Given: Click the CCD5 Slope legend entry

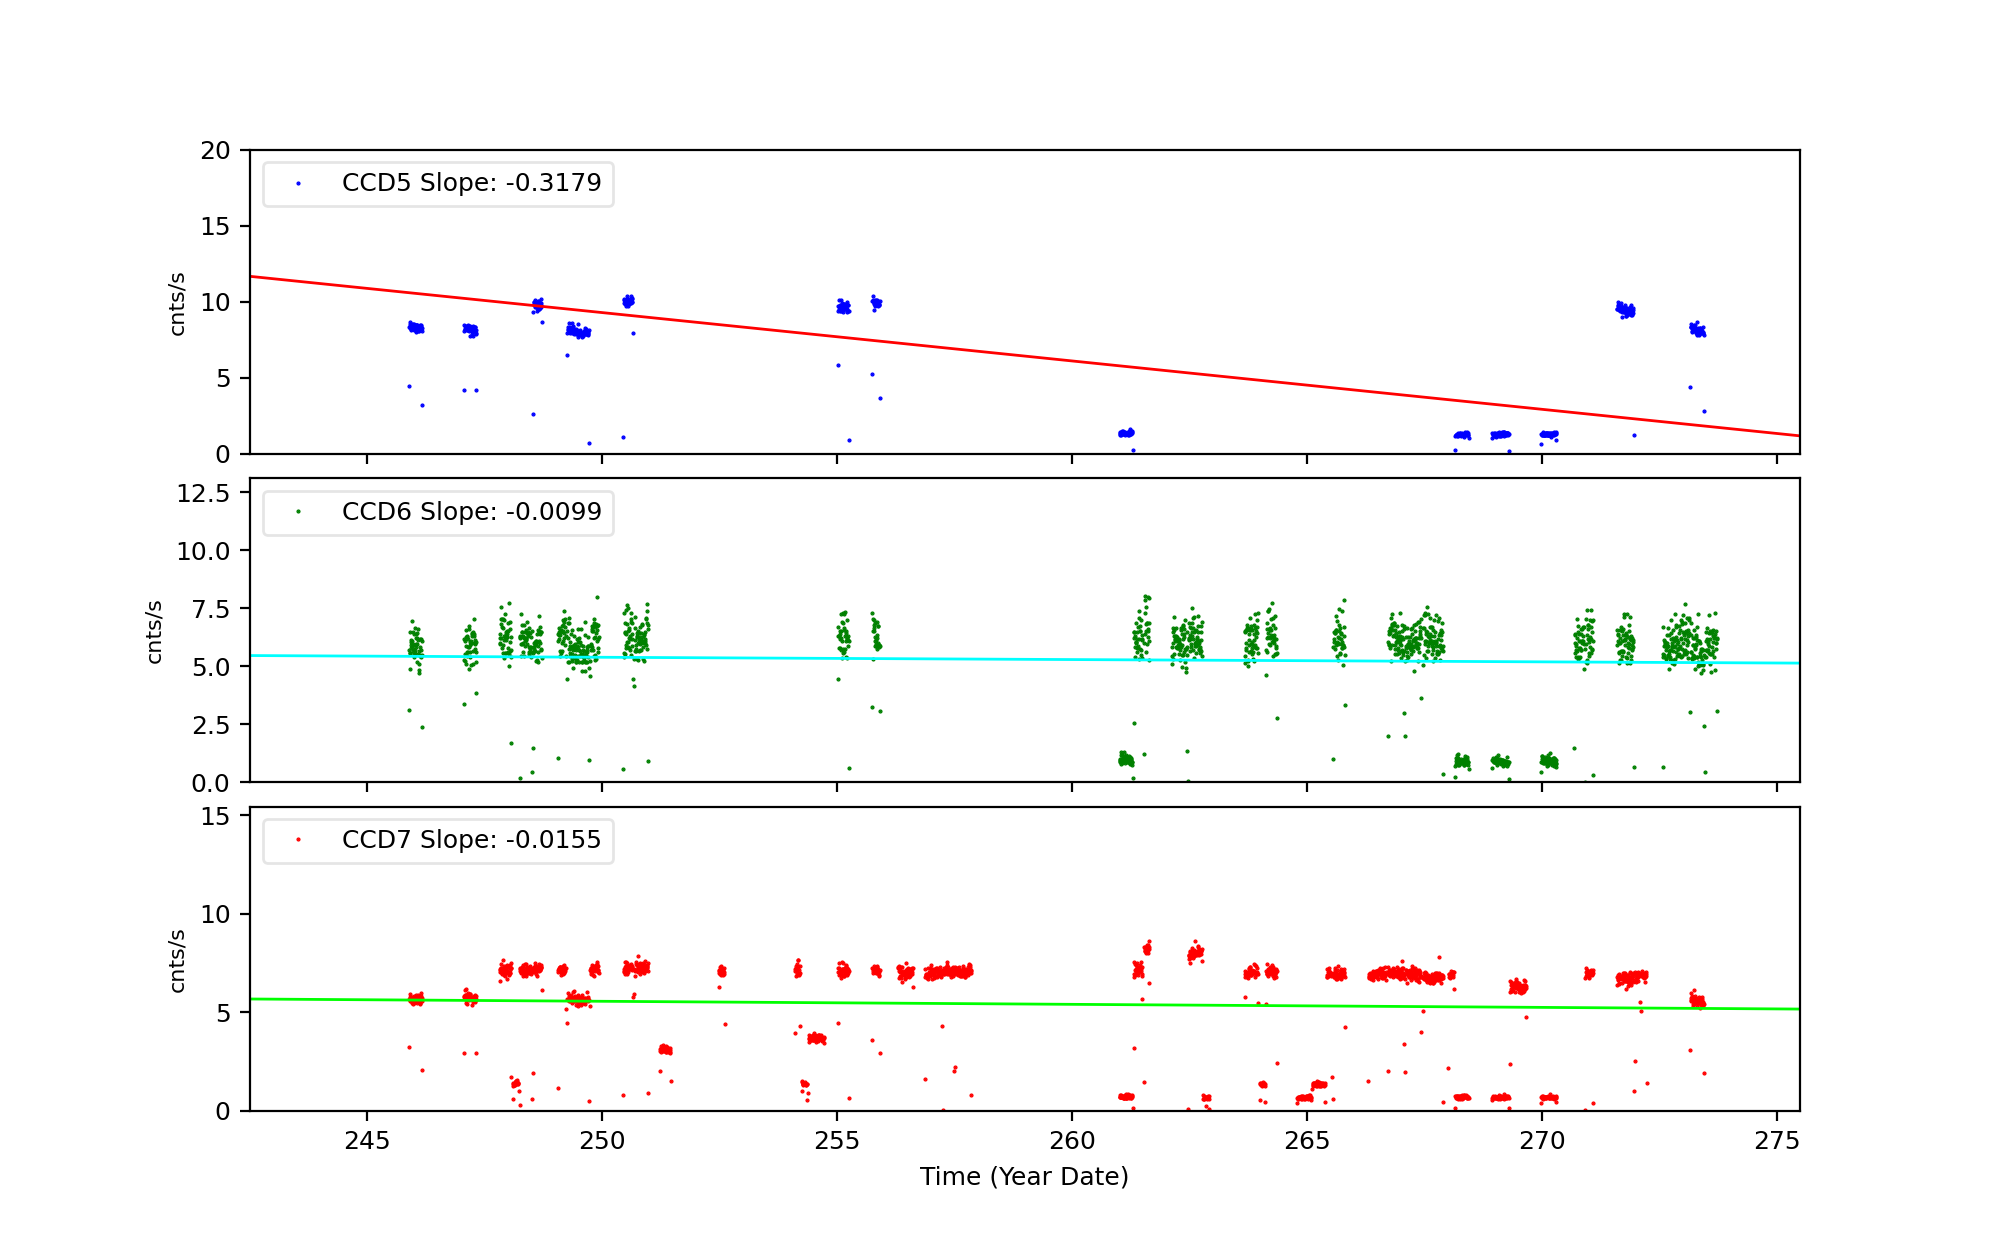Looking at the screenshot, I should pos(471,183).
